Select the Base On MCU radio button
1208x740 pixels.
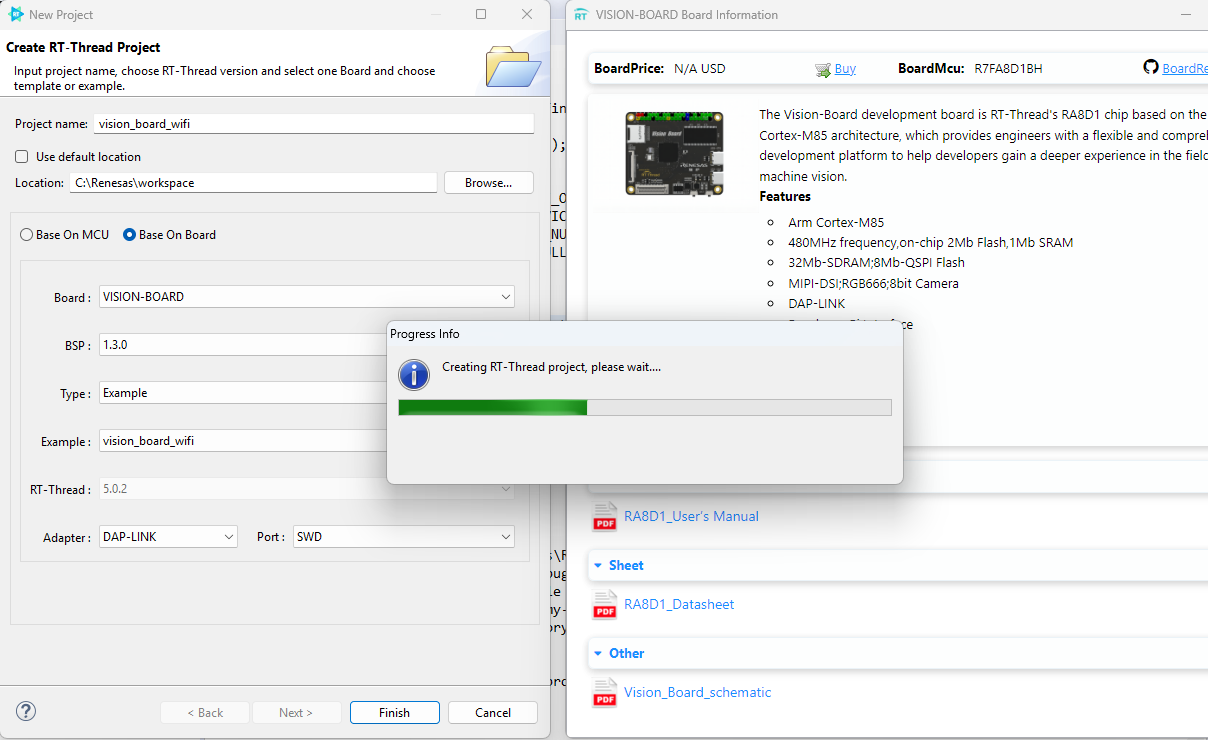[27, 235]
